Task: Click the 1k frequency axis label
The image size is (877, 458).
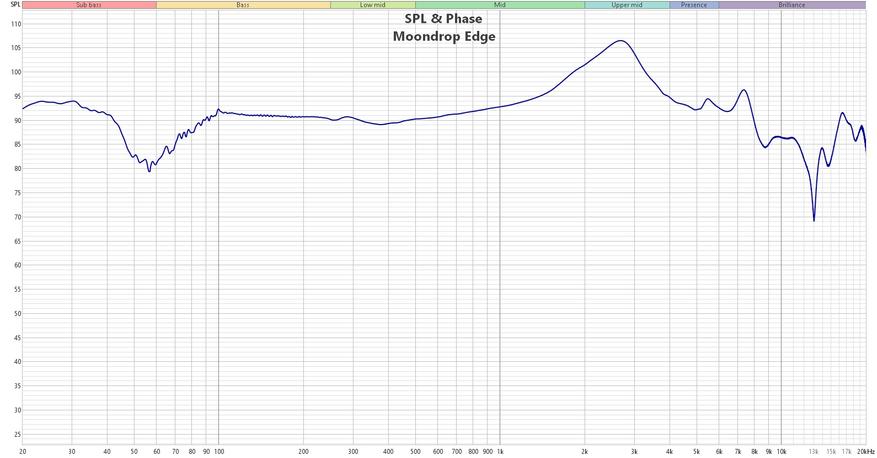Action: [x=500, y=452]
